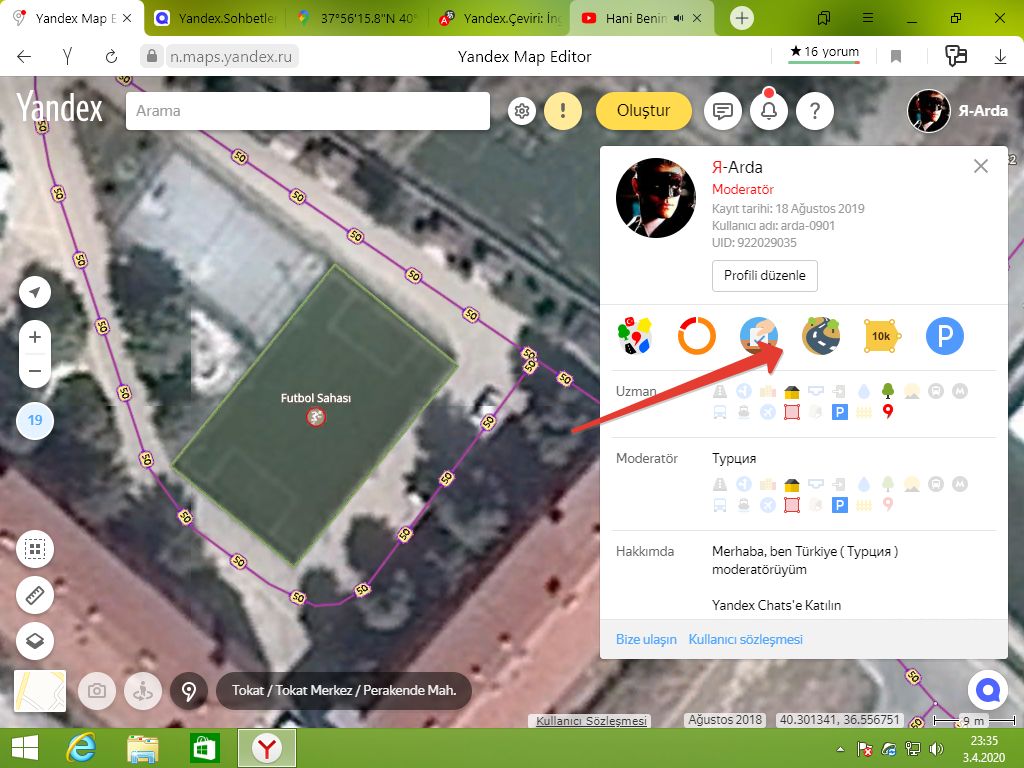Click the parking icon in Moderatör row
Screen dimensions: 1024x768
(x=840, y=505)
